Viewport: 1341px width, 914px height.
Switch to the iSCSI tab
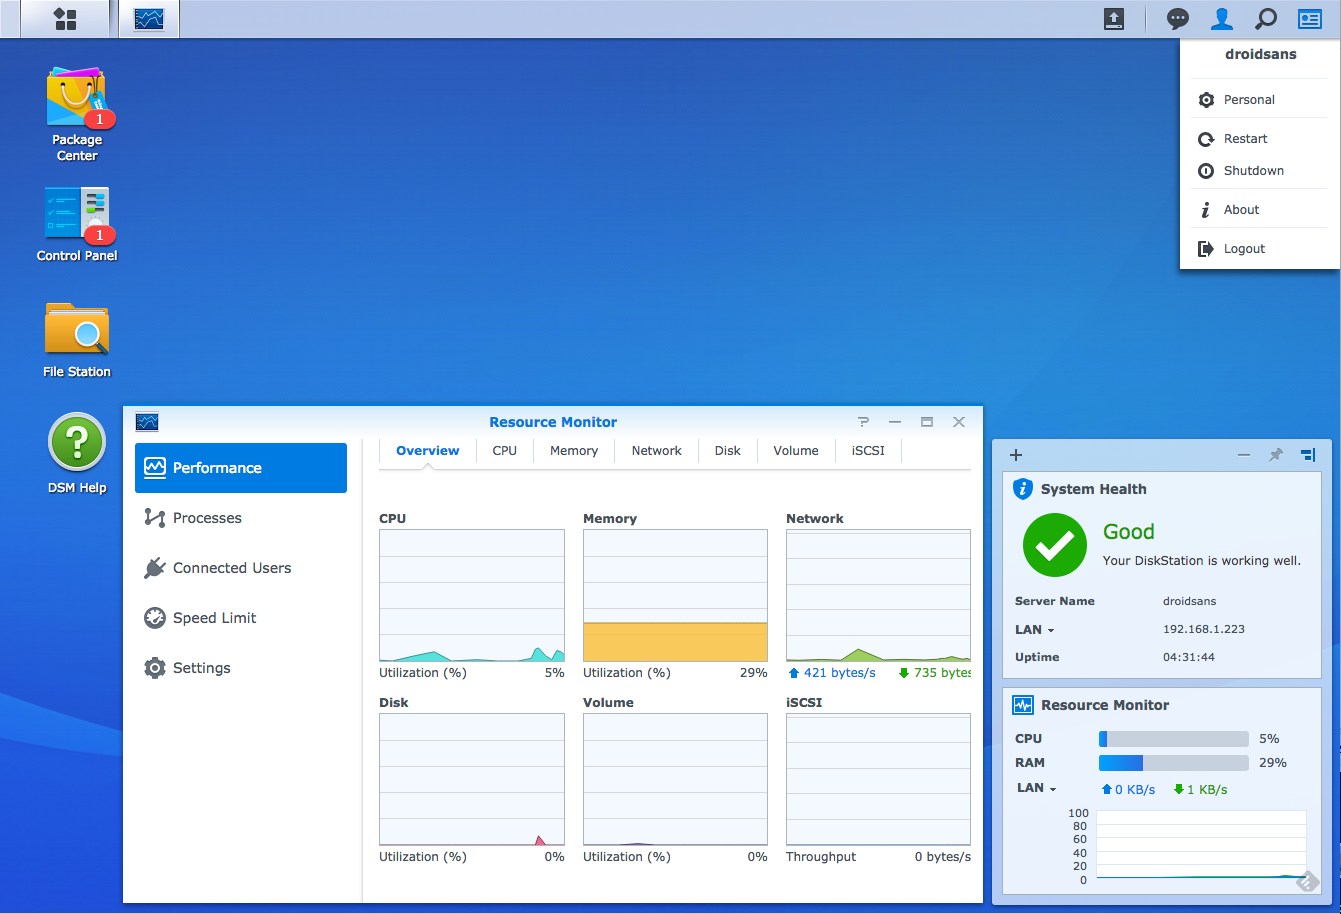point(868,451)
